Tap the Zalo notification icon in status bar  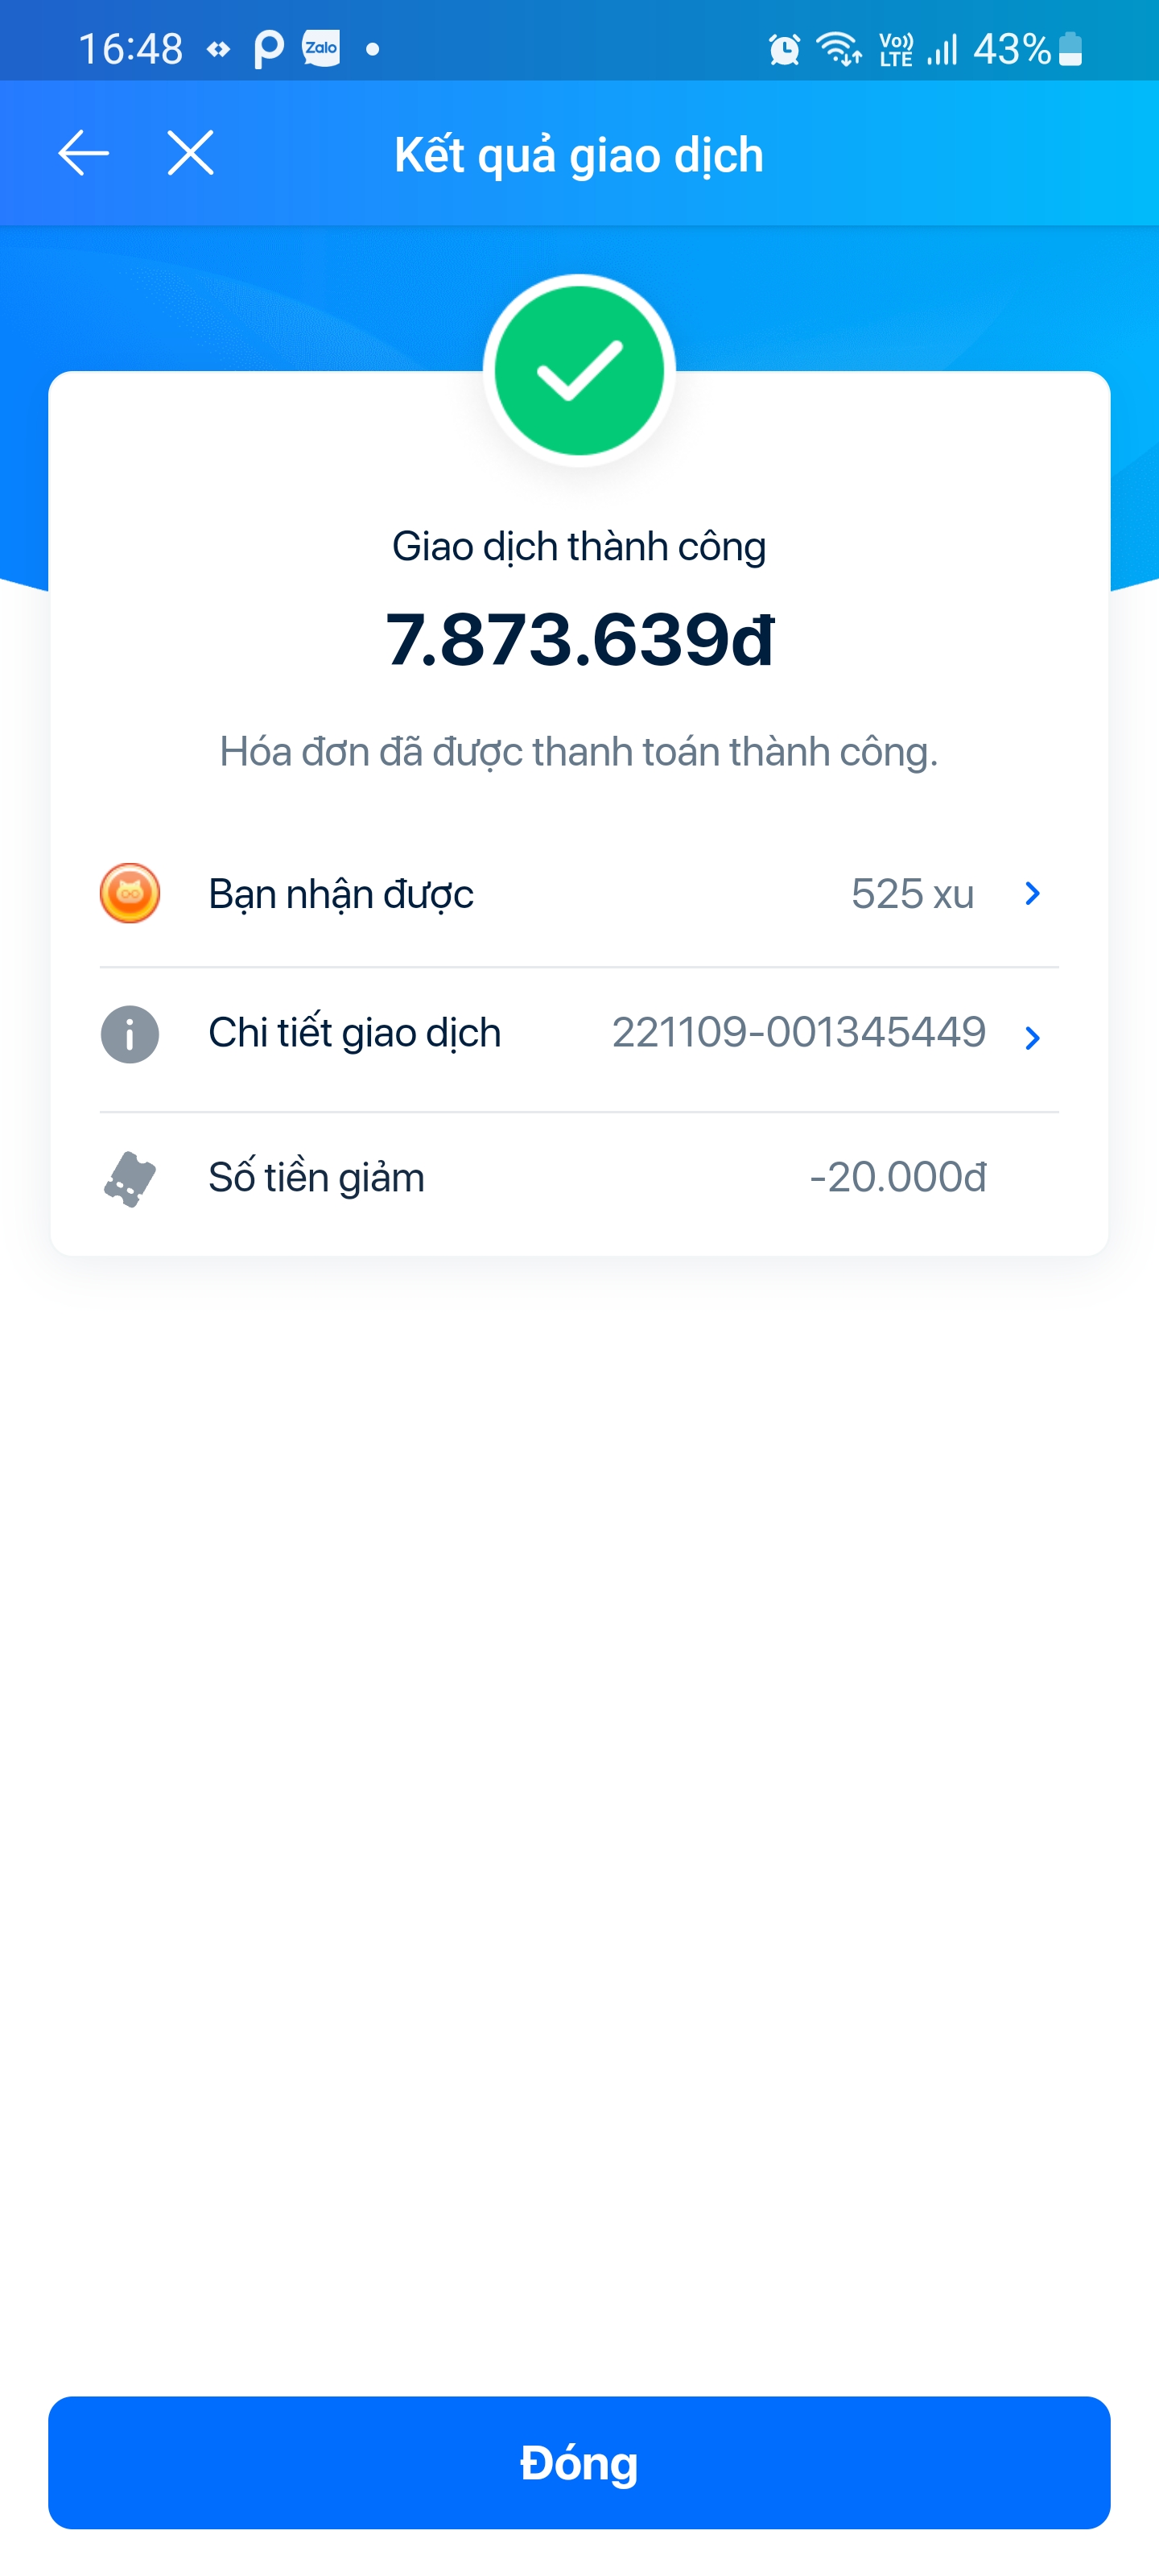click(321, 48)
